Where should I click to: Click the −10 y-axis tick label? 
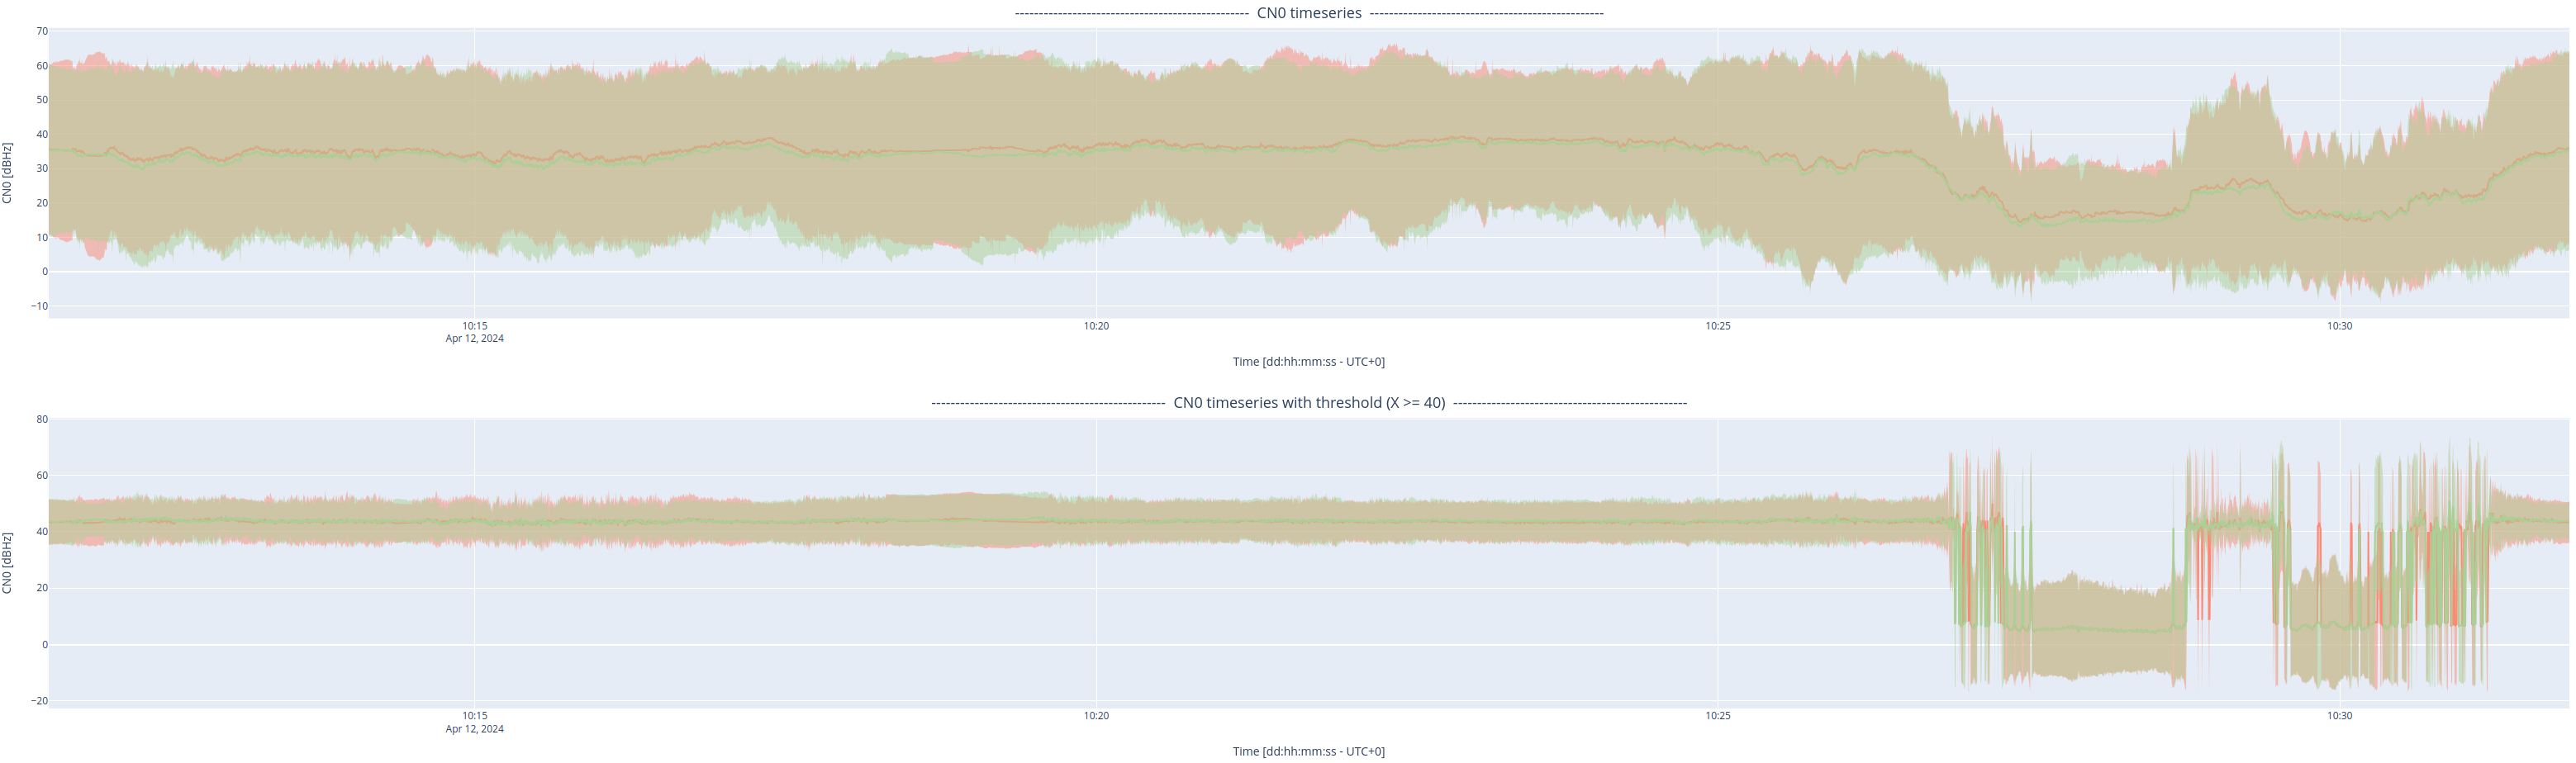39,306
